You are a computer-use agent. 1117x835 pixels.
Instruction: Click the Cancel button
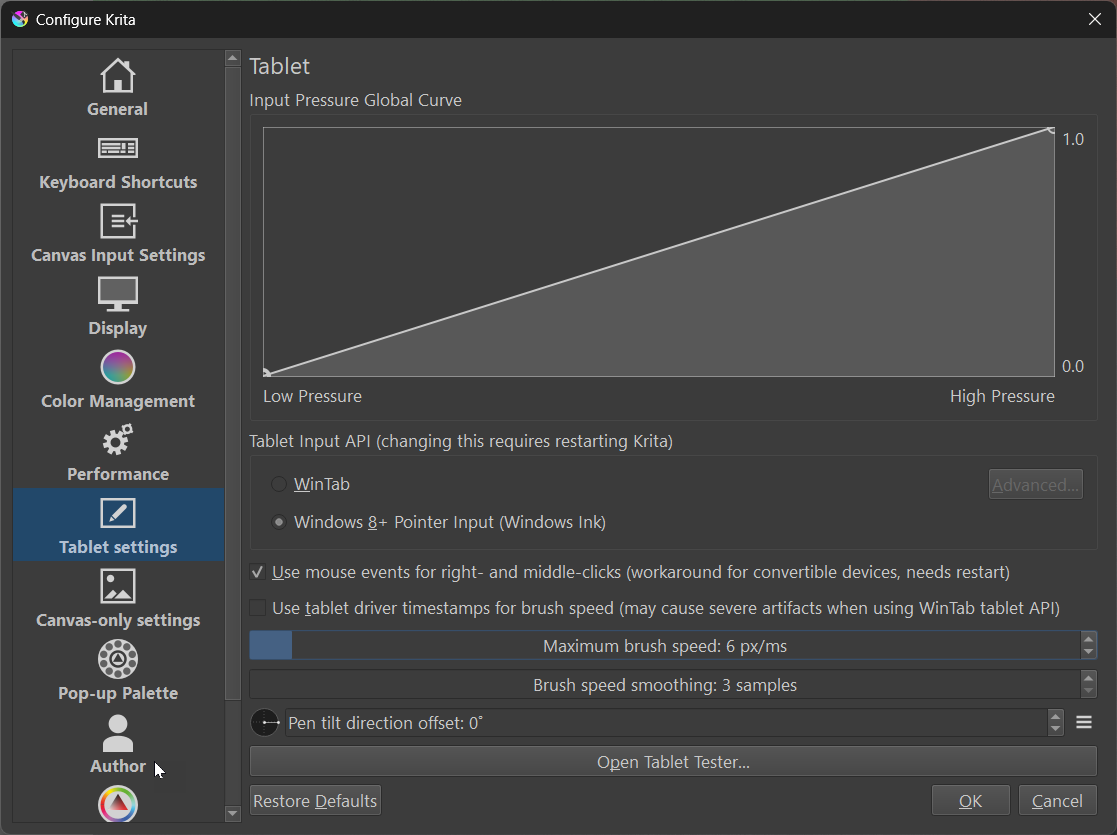coord(1057,801)
